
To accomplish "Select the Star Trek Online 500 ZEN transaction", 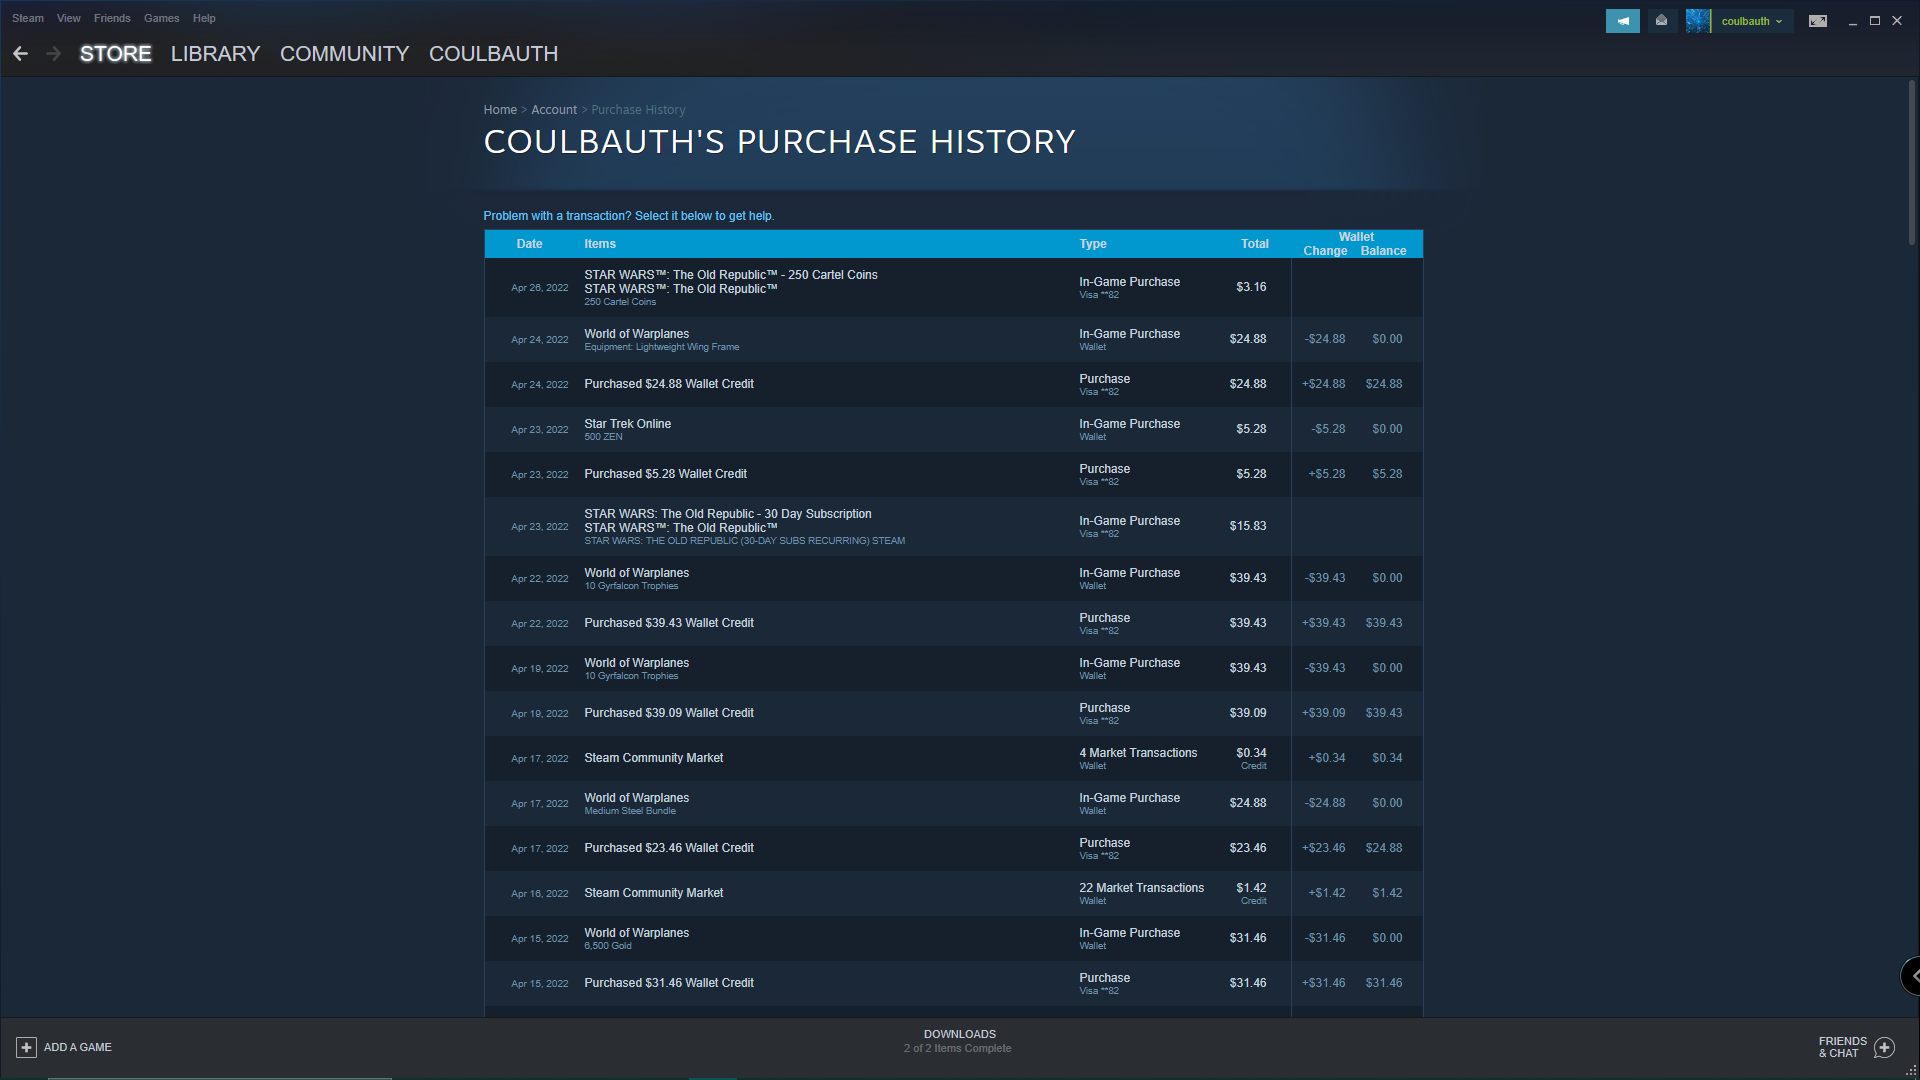I will (627, 429).
